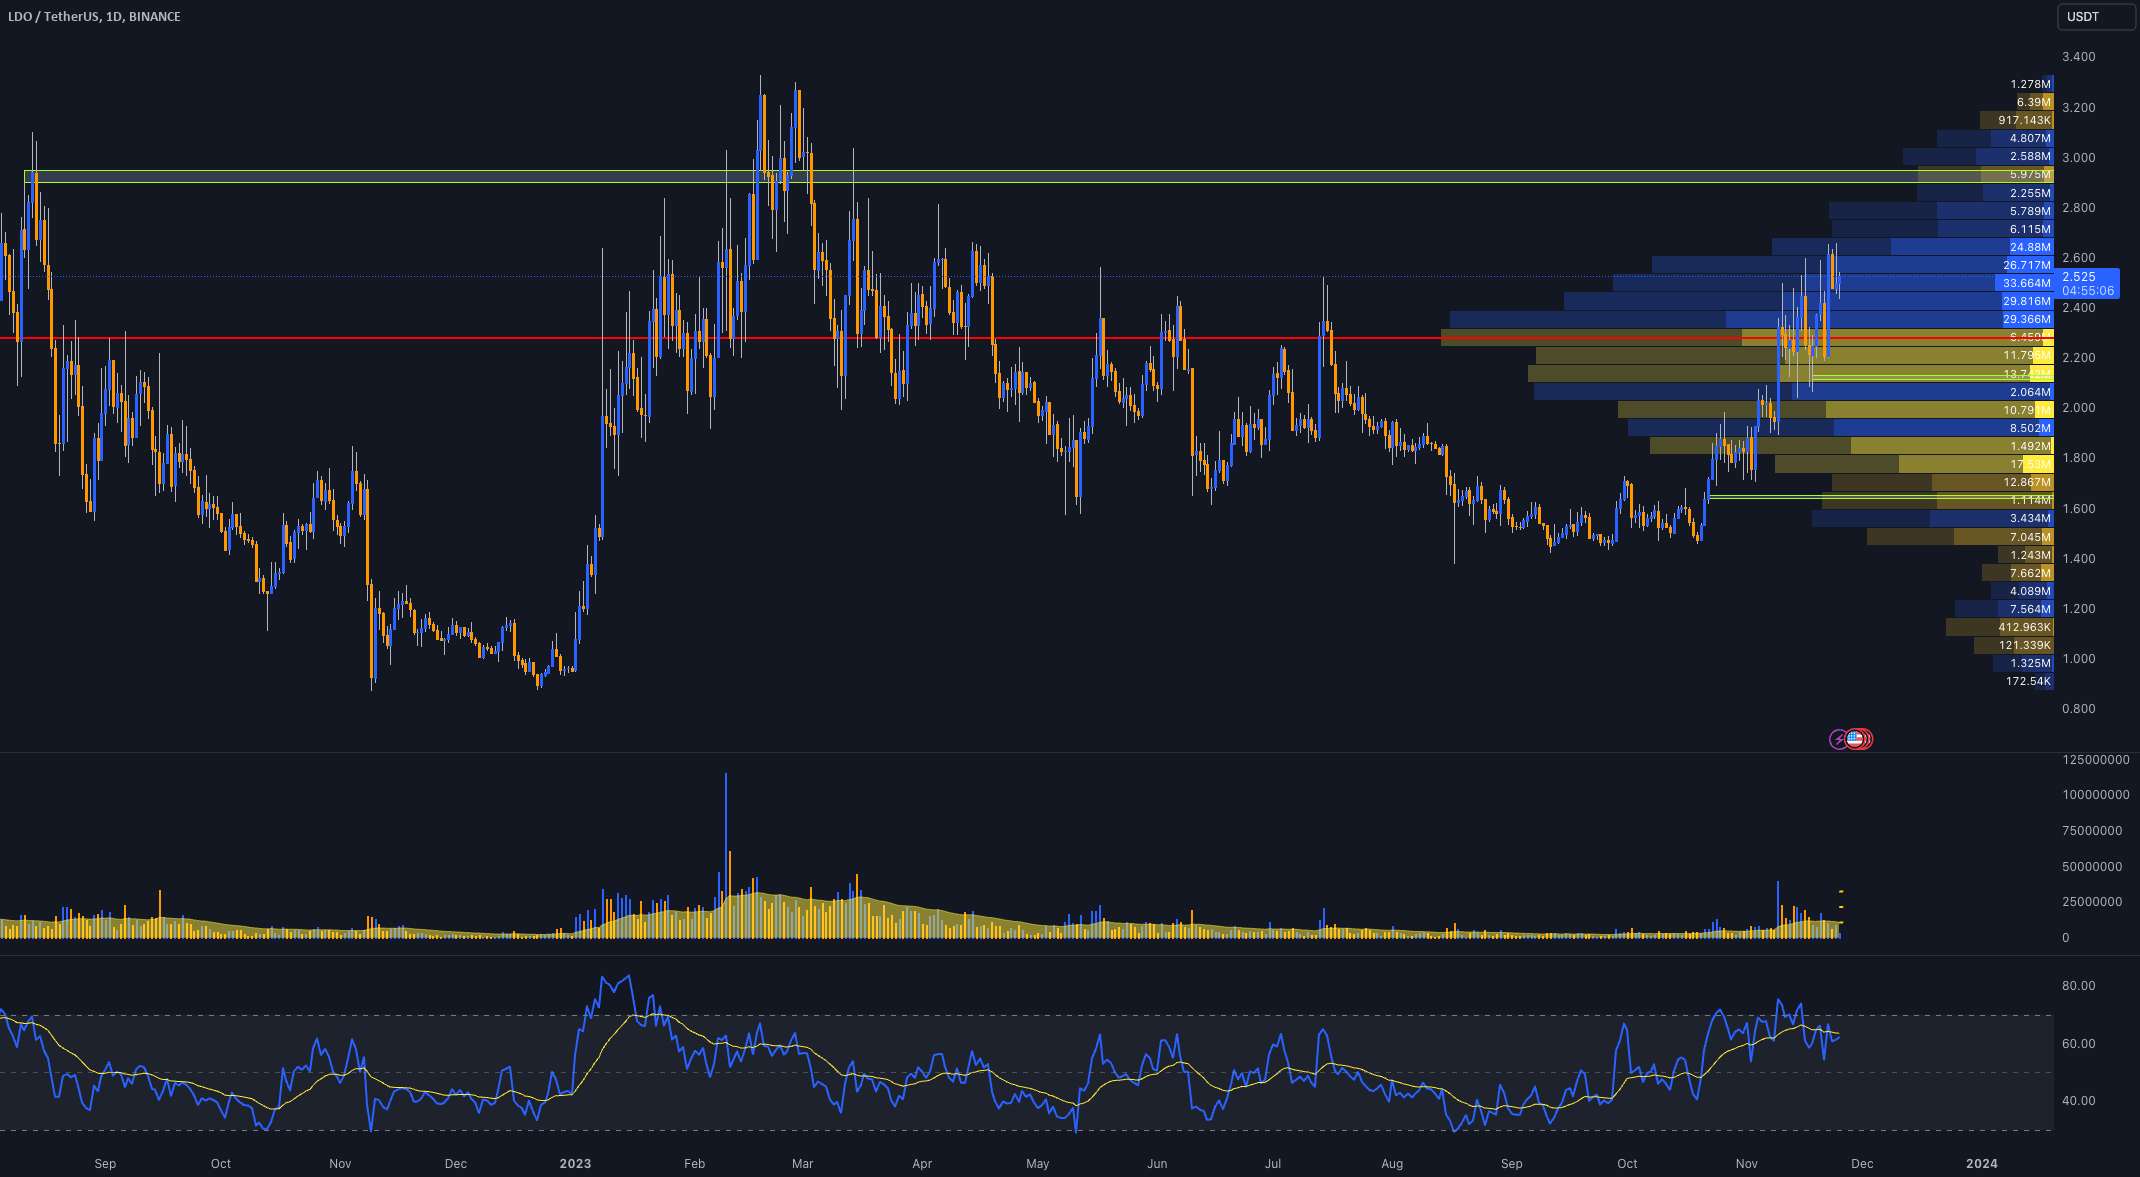The width and height of the screenshot is (2140, 1177).
Task: Select the green resistance zone rectangle
Action: (1038, 177)
